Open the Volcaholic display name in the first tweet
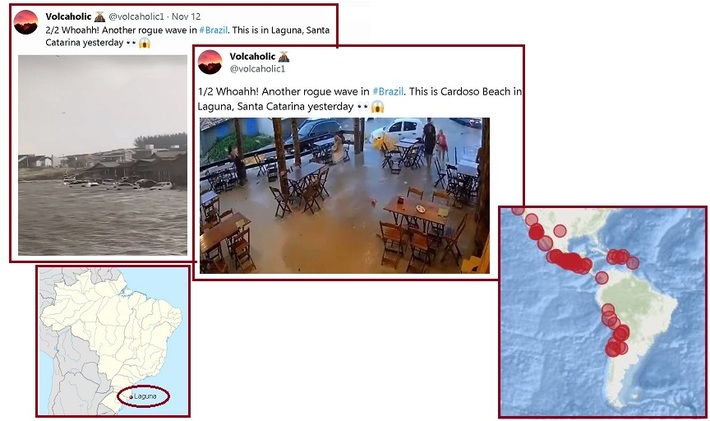Screen dimensions: 710x421 pyautogui.click(x=68, y=17)
